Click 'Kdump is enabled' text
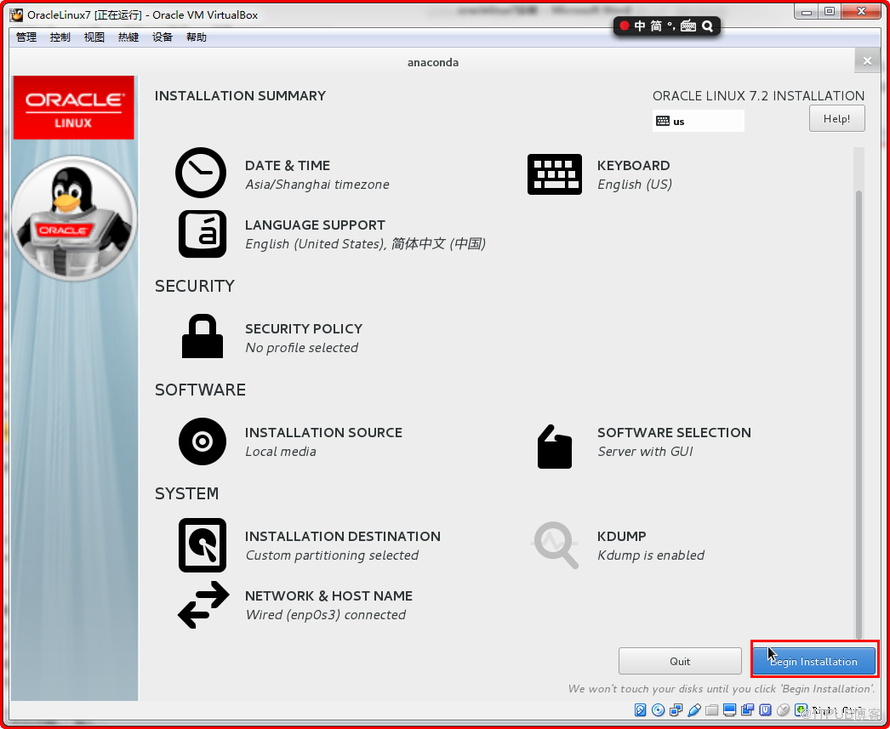This screenshot has height=729, width=890. point(651,555)
